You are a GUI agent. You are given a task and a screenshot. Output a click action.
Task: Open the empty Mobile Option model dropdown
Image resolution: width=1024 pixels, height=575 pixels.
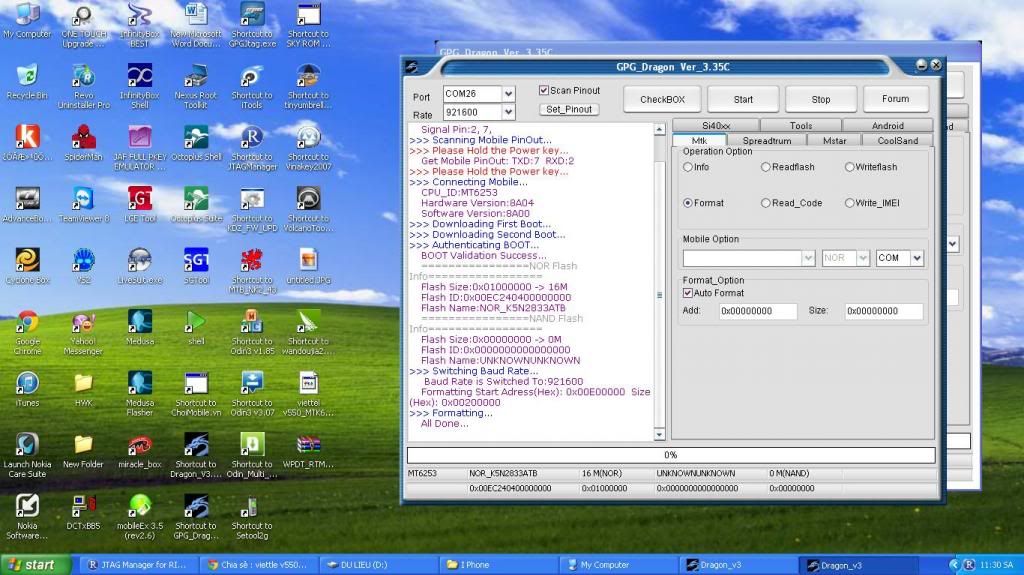808,258
